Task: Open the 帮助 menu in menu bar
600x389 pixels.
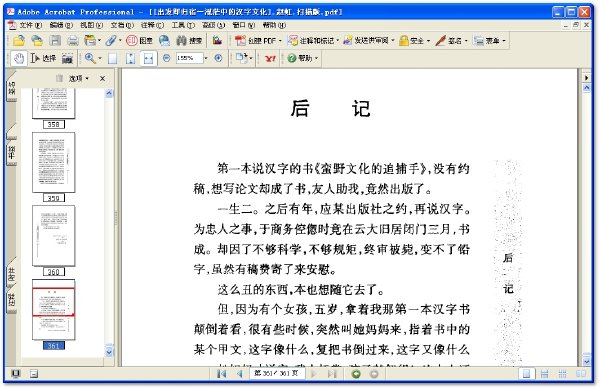Action: (x=274, y=25)
